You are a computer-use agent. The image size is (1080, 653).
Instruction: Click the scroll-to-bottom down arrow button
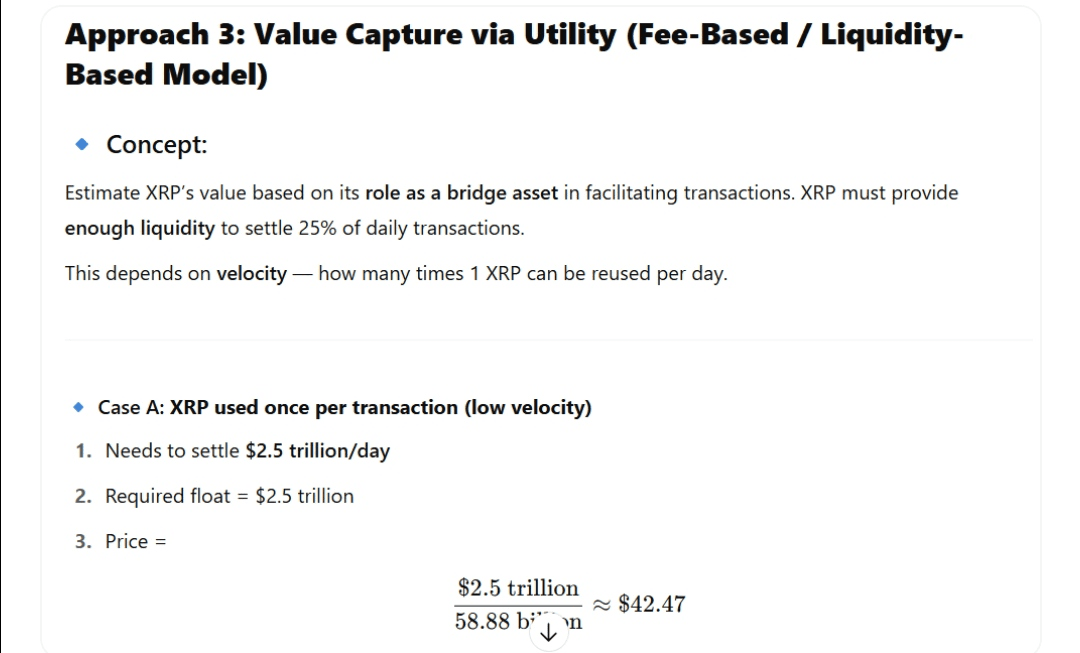tap(548, 632)
